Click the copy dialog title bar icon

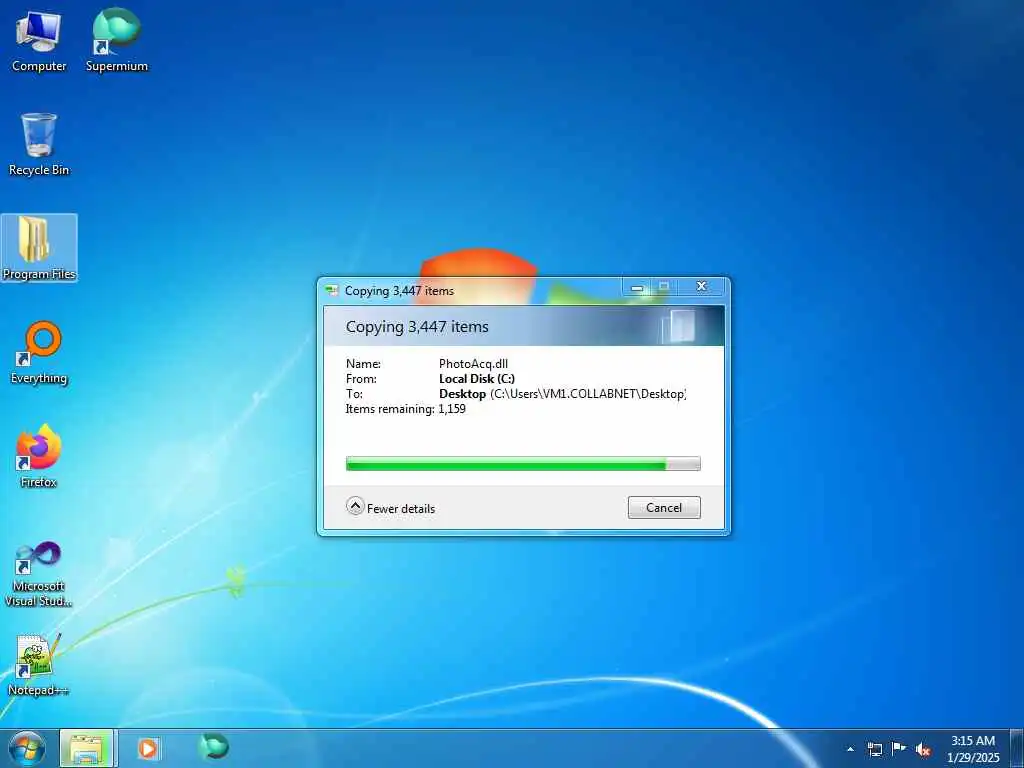coord(332,291)
